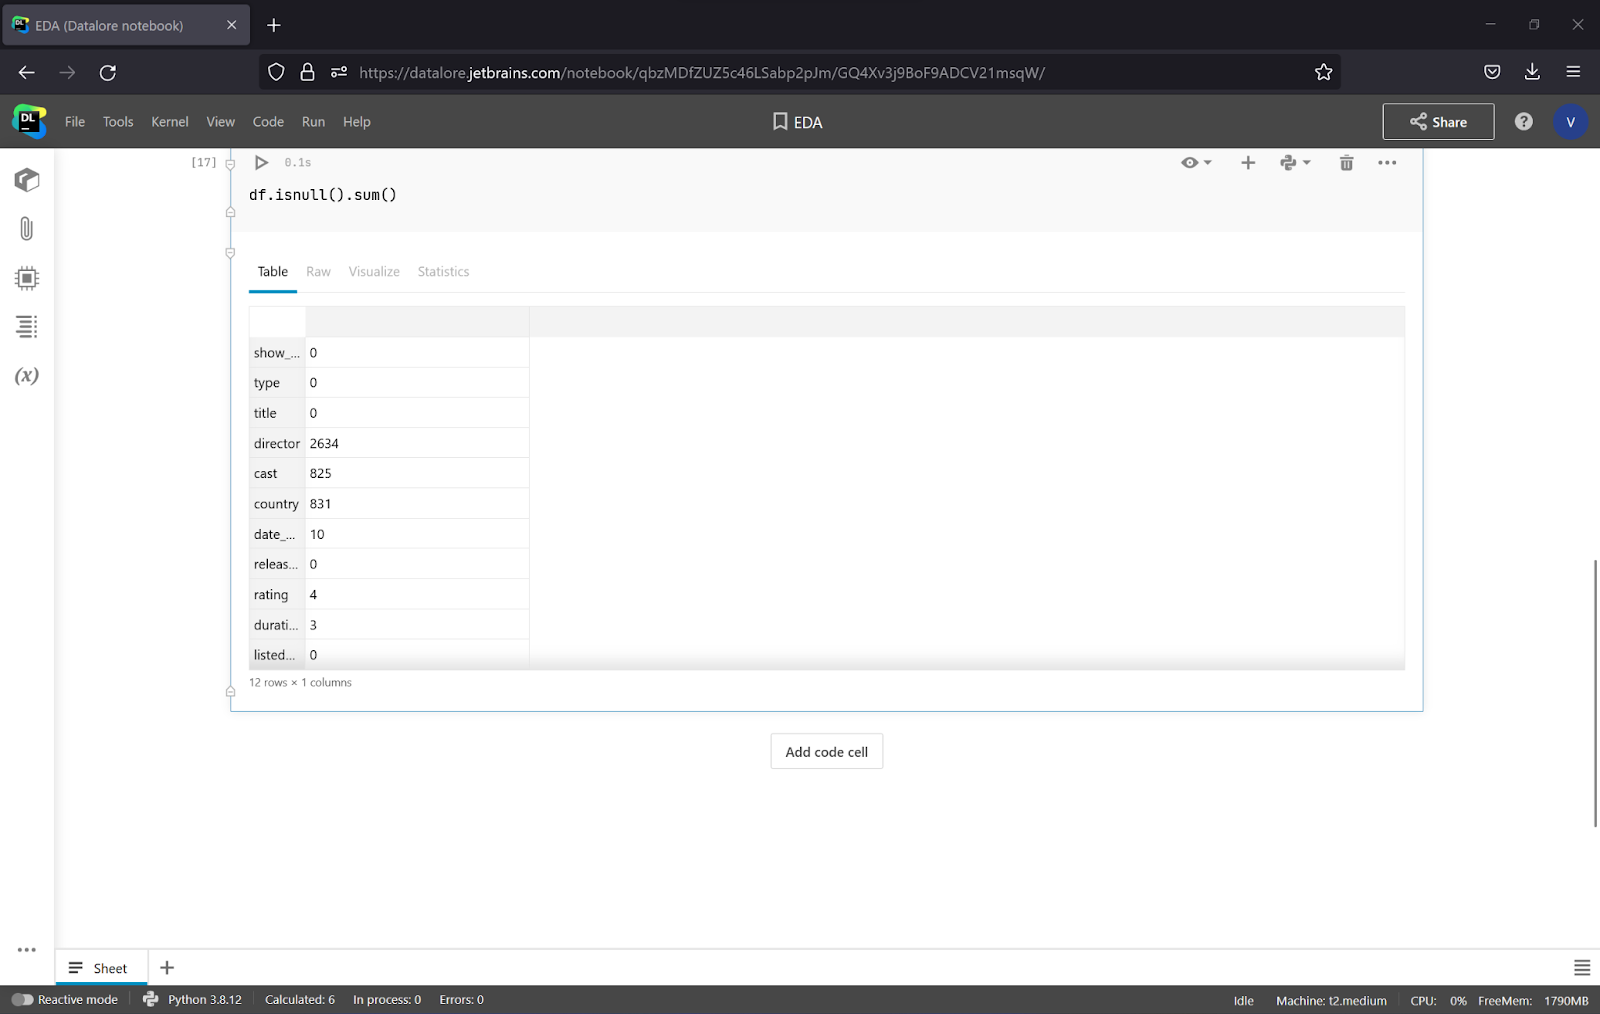
Task: Collapse cell output using fold handle
Action: pos(230,253)
